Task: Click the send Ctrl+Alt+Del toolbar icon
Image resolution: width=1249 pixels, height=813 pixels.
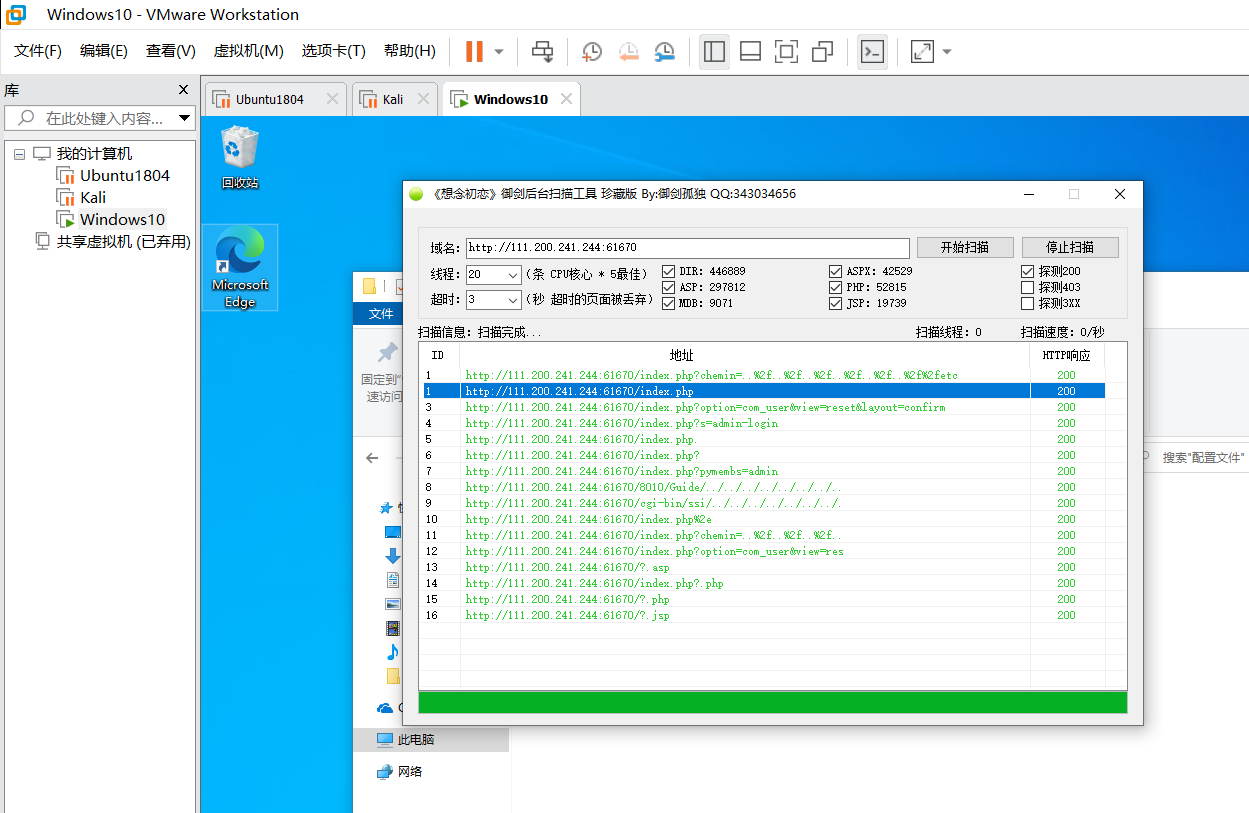Action: [542, 51]
